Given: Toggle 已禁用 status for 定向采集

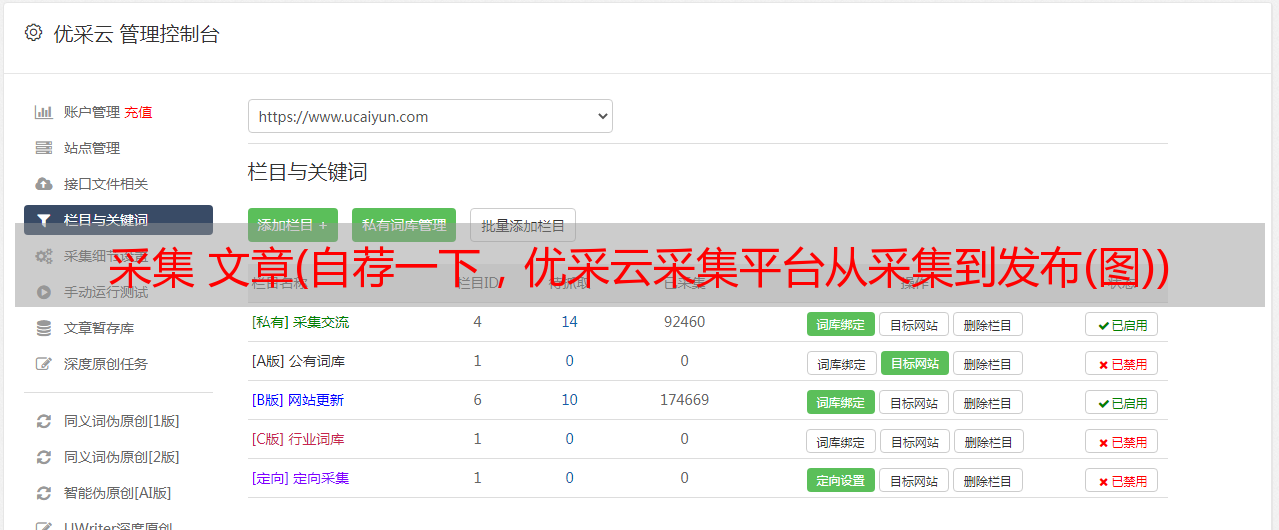Looking at the screenshot, I should click(x=1122, y=480).
